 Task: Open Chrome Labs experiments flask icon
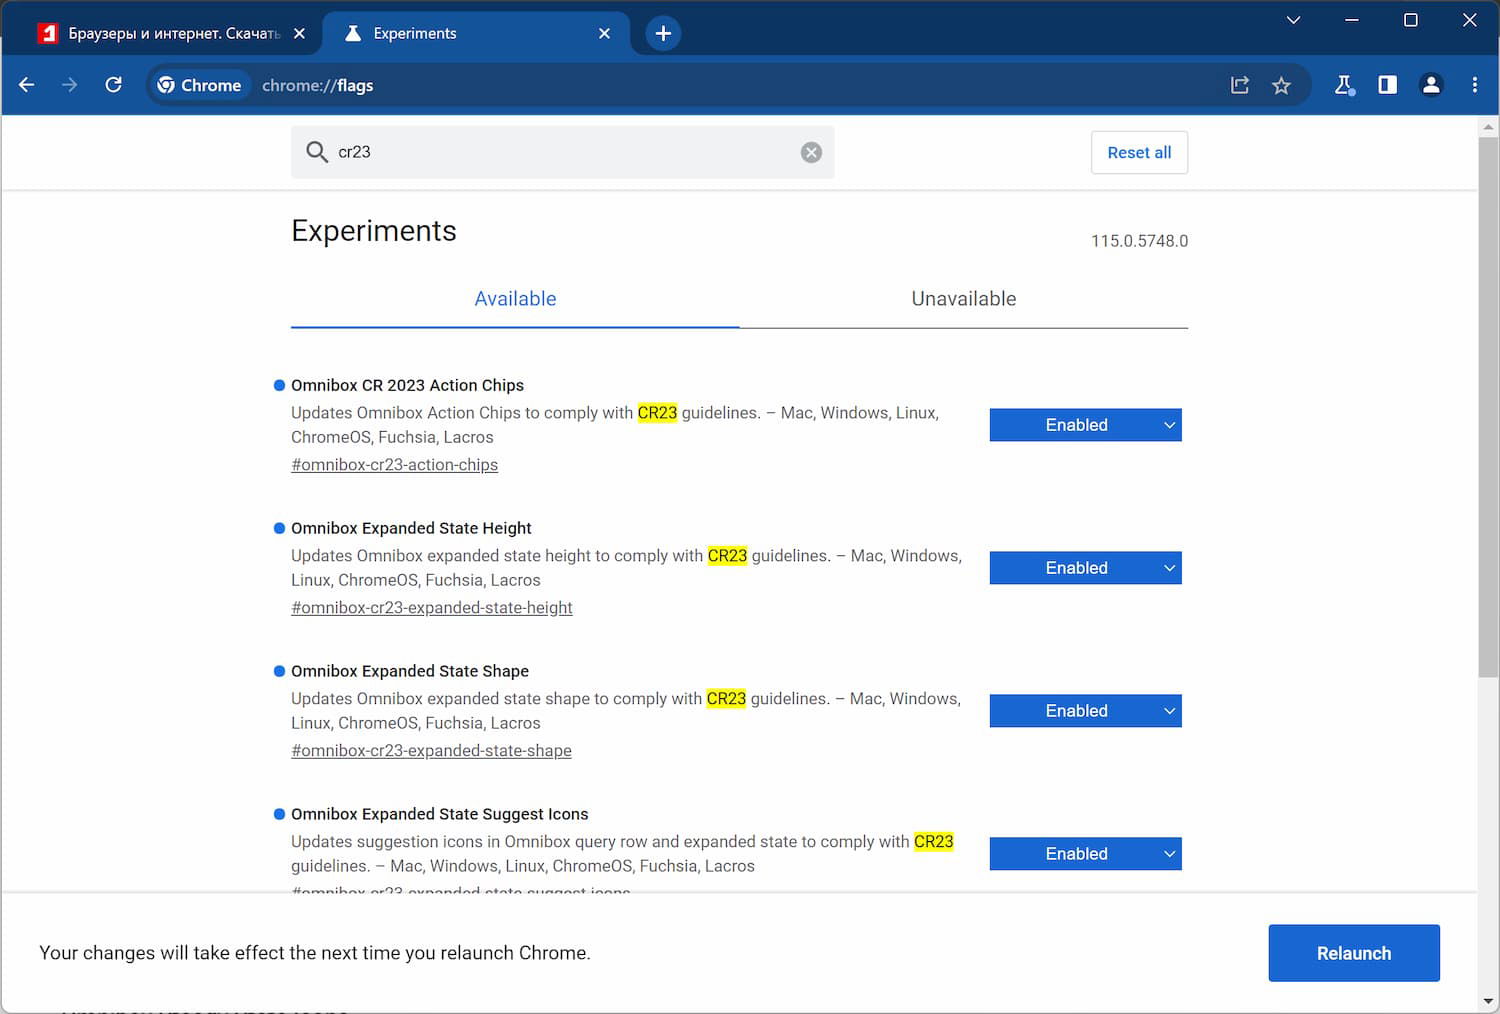(1344, 85)
